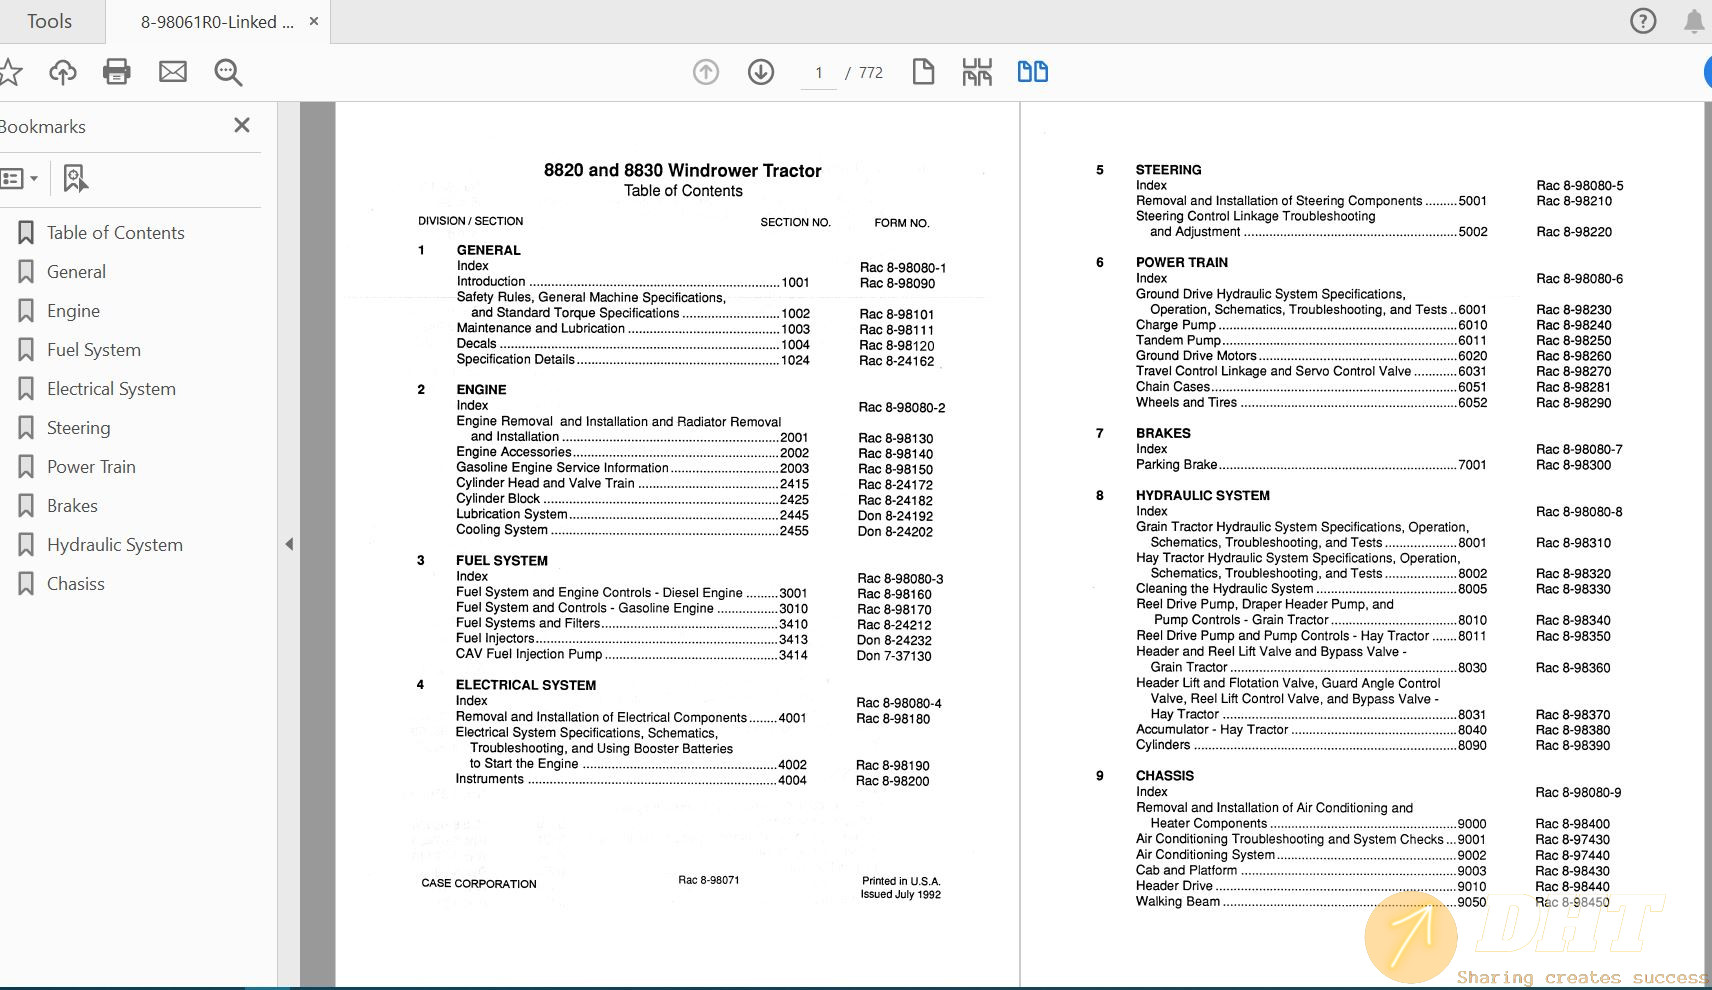1712x990 pixels.
Task: Close the Bookmarks panel
Action: (242, 126)
